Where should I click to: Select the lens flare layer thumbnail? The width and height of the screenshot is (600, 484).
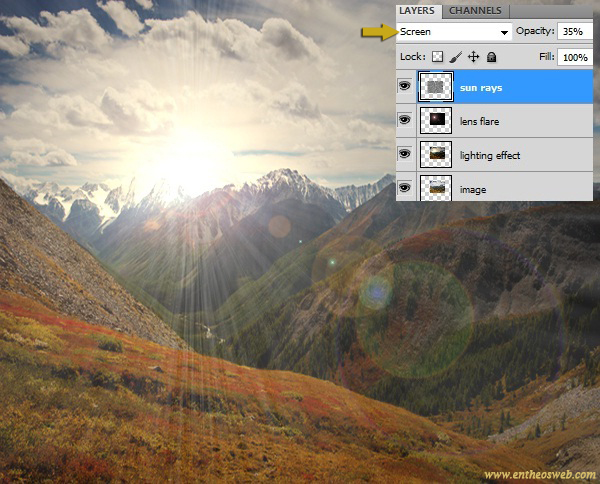[436, 120]
